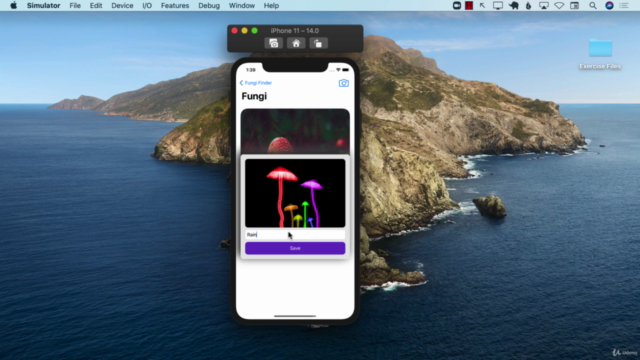Click the iPhone 11 – 14.0 window title
The width and height of the screenshot is (640, 360).
point(295,31)
